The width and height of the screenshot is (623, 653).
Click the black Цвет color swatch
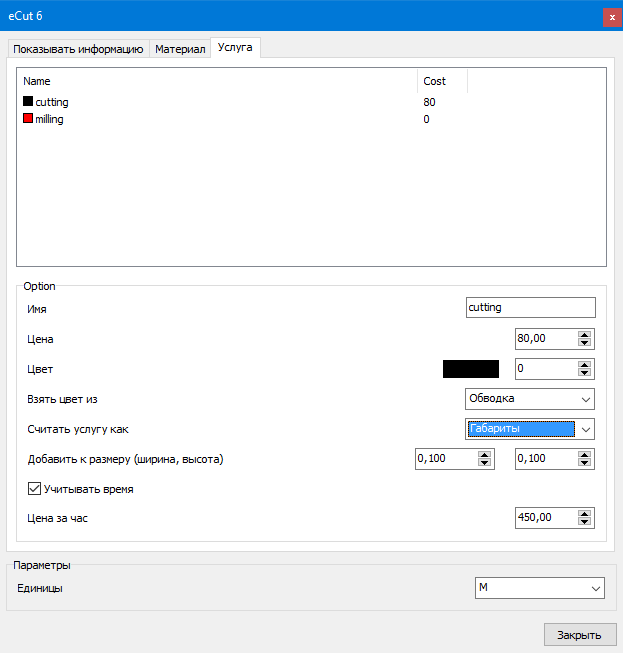[x=470, y=369]
